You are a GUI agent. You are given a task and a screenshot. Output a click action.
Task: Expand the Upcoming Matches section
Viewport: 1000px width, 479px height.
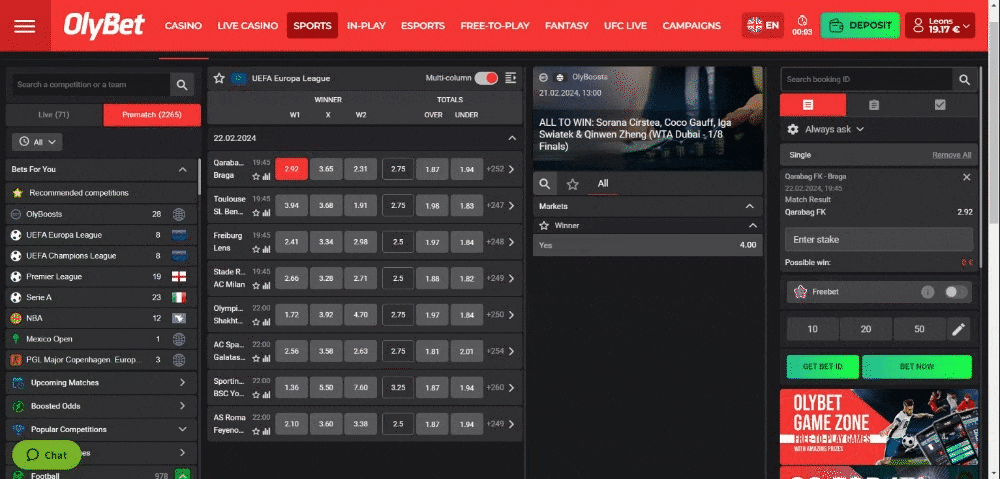182,382
